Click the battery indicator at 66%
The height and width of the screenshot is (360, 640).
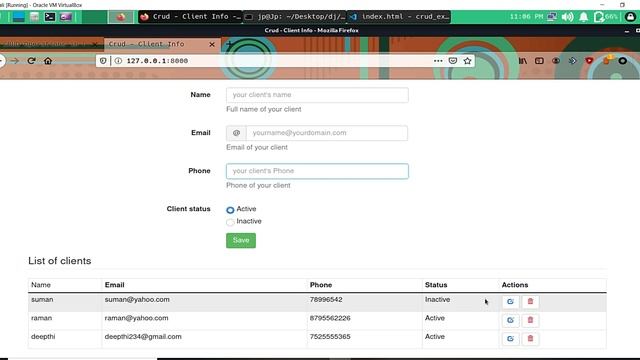pyautogui.click(x=606, y=17)
